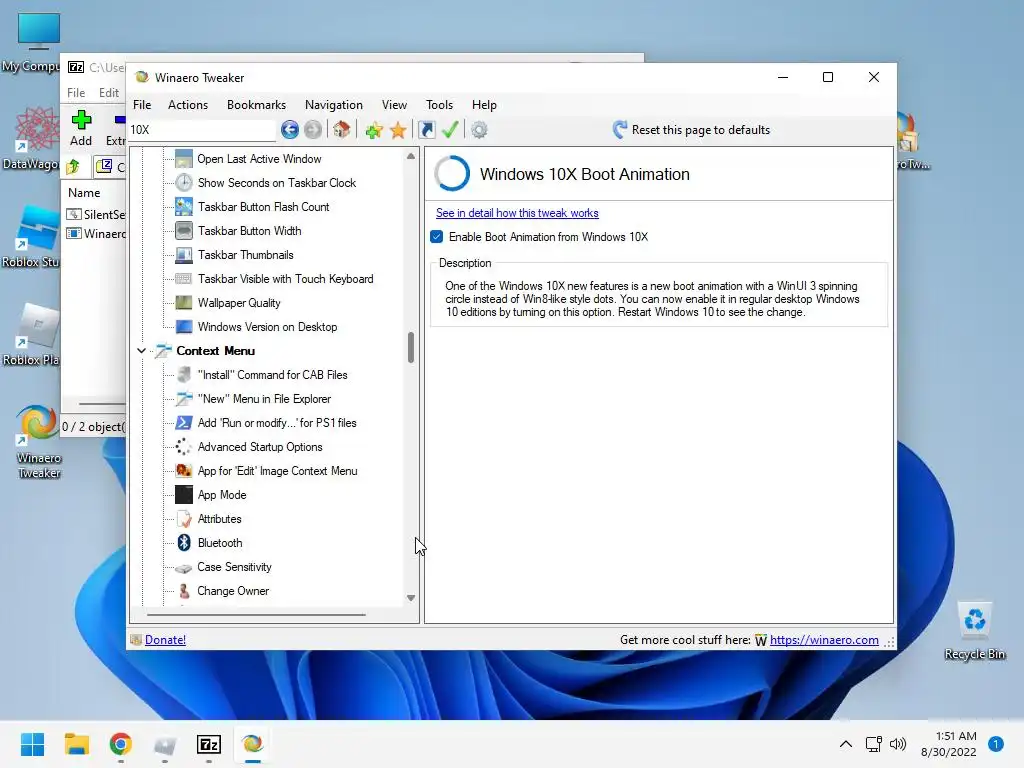The height and width of the screenshot is (768, 1024).
Task: Click the create shortcut toolbar icon
Action: (426, 130)
